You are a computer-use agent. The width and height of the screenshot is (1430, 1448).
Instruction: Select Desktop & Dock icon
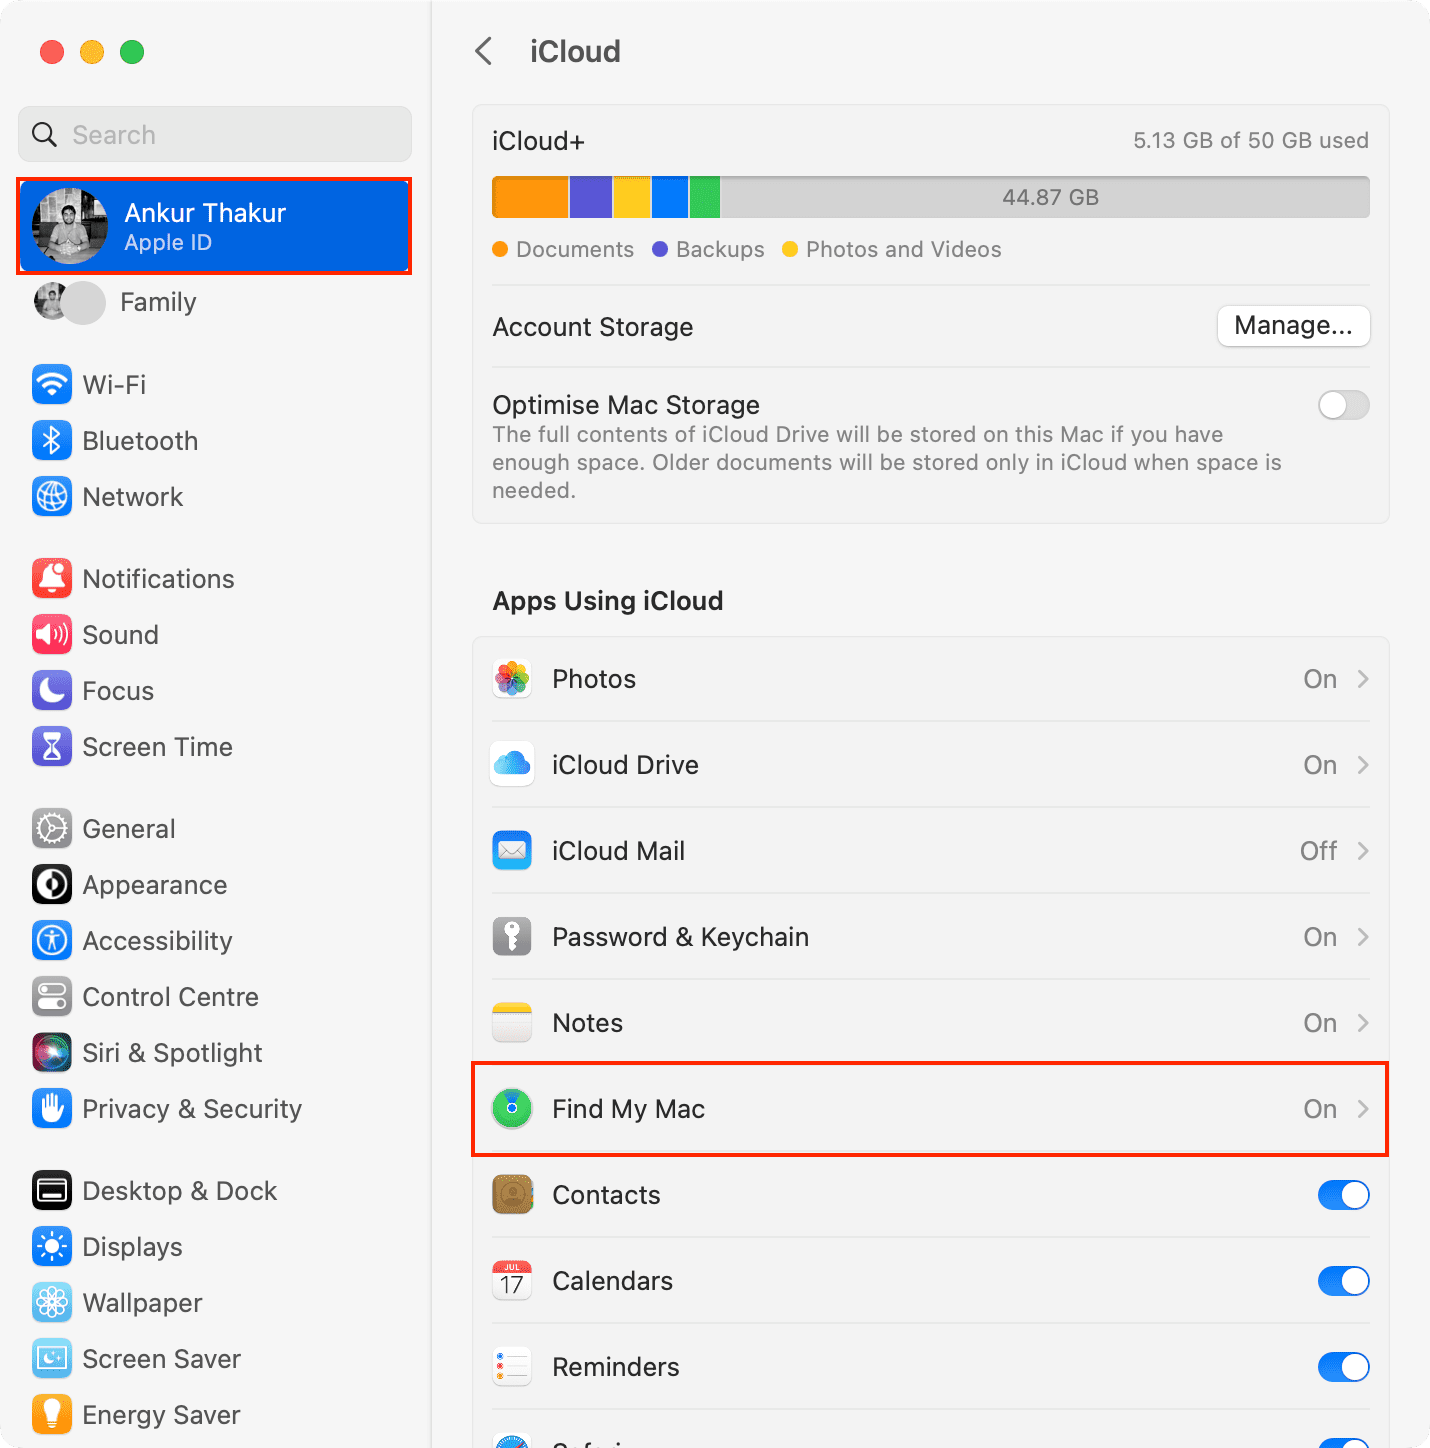click(x=52, y=1190)
